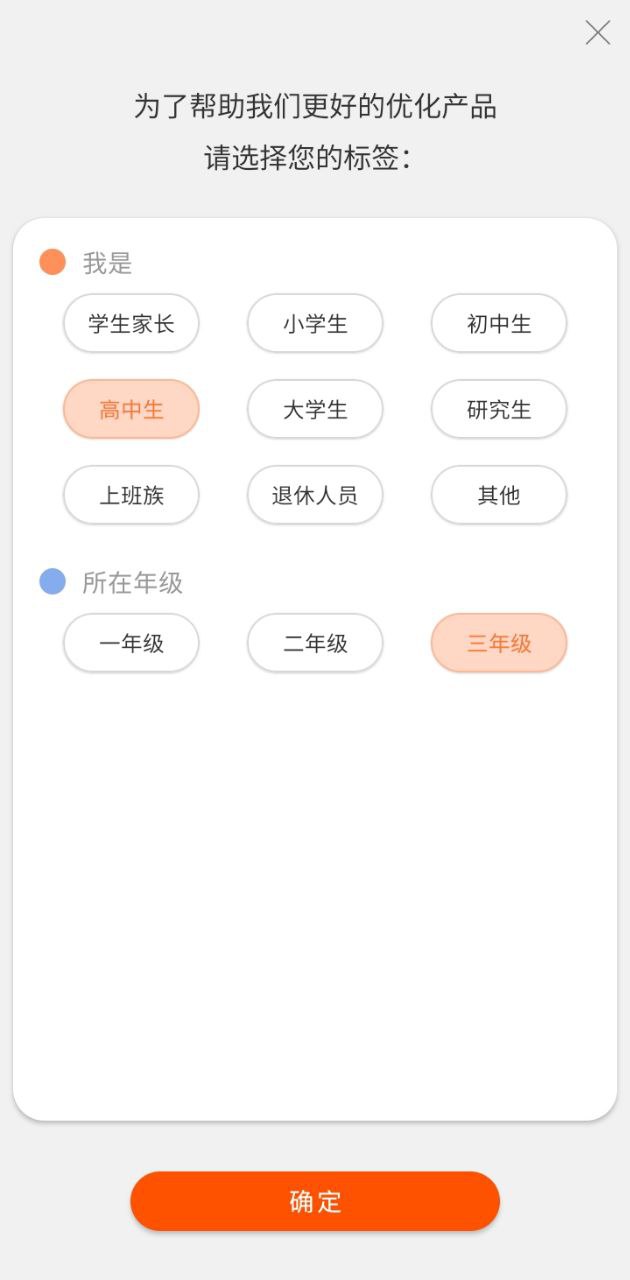
Task: Tap the 上班族 tag
Action: pos(131,496)
